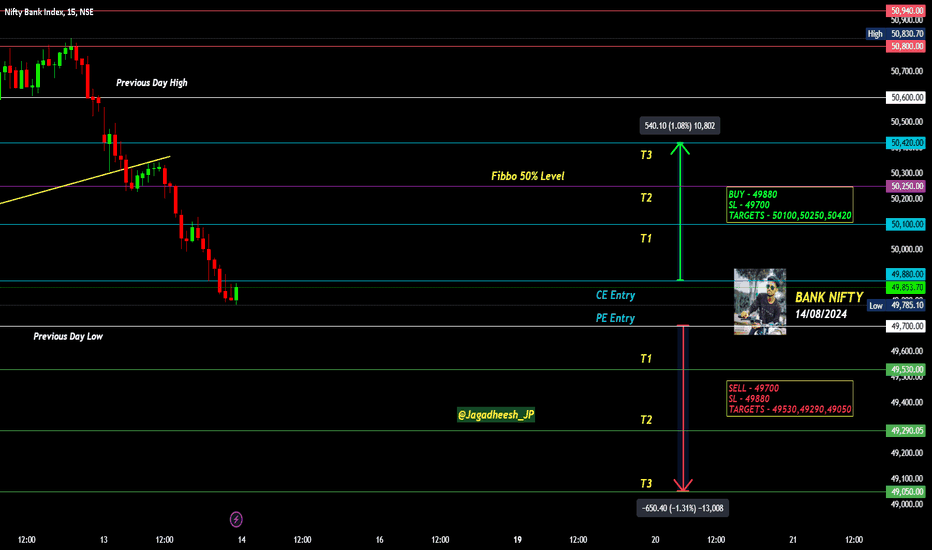Select the T1 label beside green arrow
The image size is (932, 550).
(646, 238)
